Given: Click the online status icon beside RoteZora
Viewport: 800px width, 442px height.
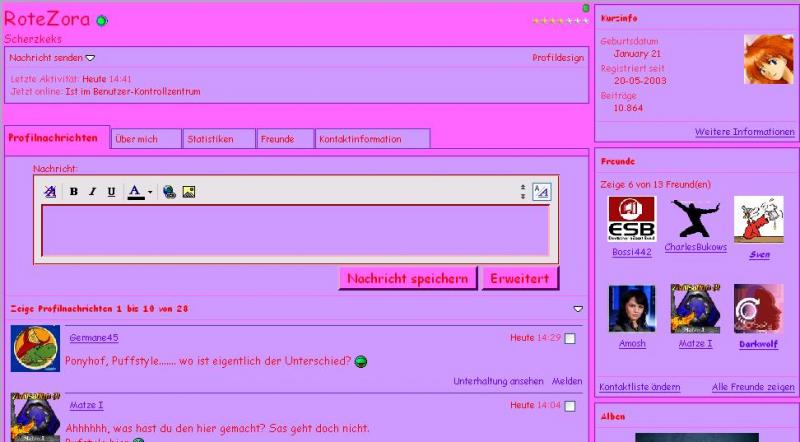Looking at the screenshot, I should (x=102, y=21).
